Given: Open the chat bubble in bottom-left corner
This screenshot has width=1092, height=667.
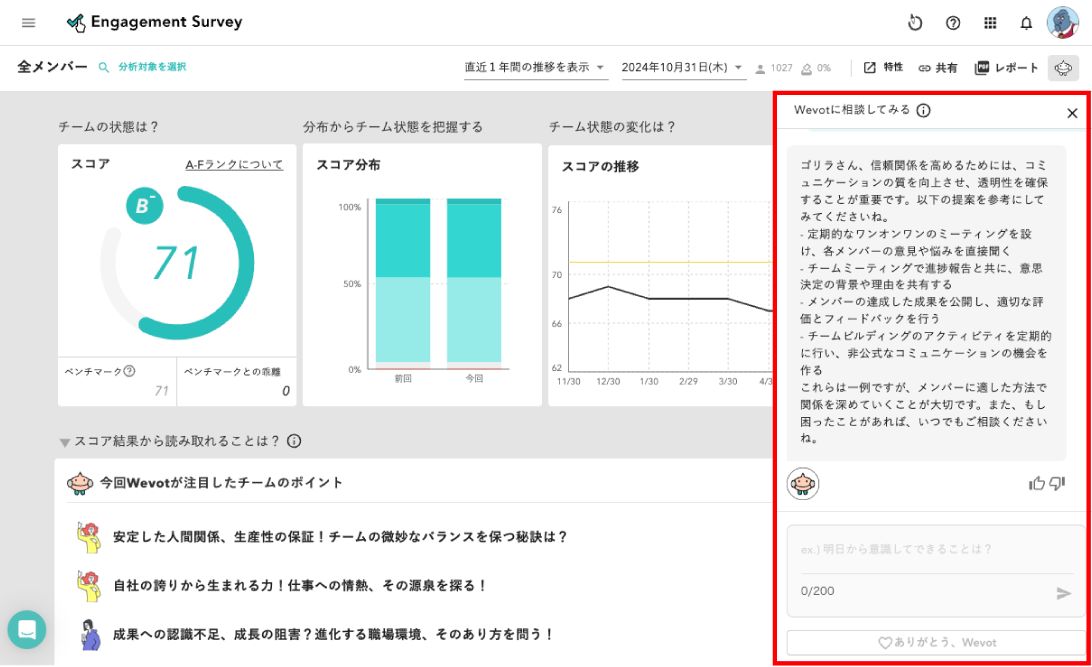Looking at the screenshot, I should [27, 630].
